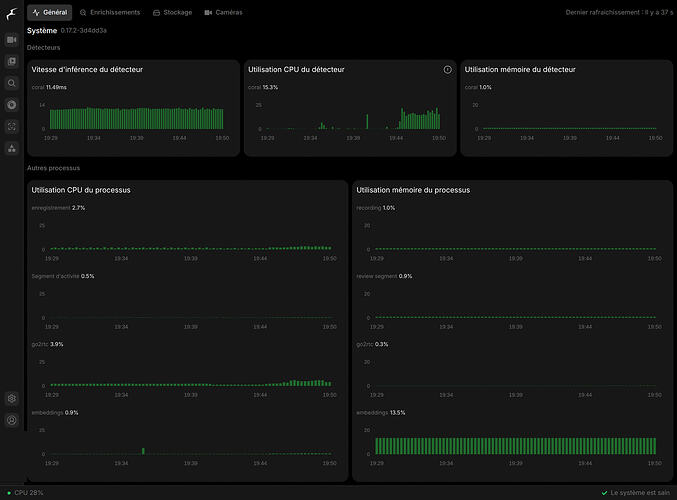Click the recording 1.0% memory label
This screenshot has width=677, height=500.
click(x=376, y=208)
